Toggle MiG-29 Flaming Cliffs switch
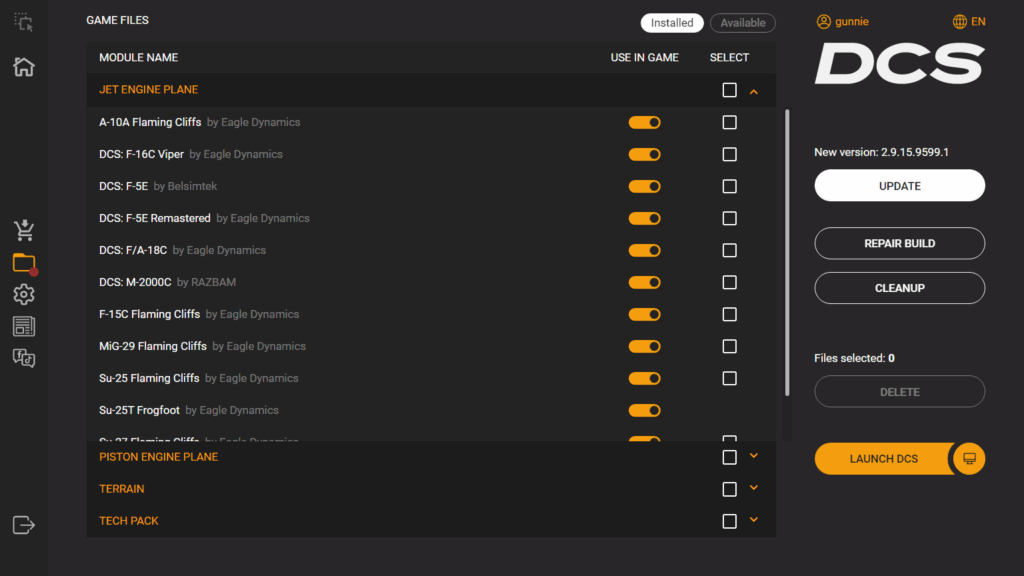1024x576 pixels. point(645,346)
